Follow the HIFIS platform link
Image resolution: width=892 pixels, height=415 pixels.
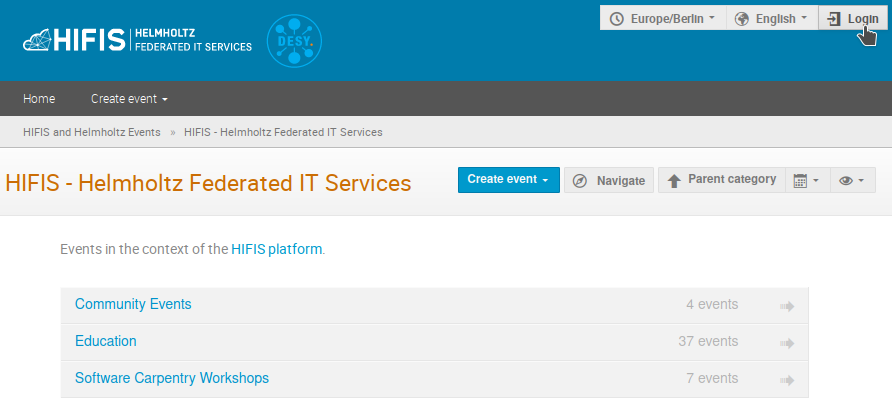(x=276, y=249)
